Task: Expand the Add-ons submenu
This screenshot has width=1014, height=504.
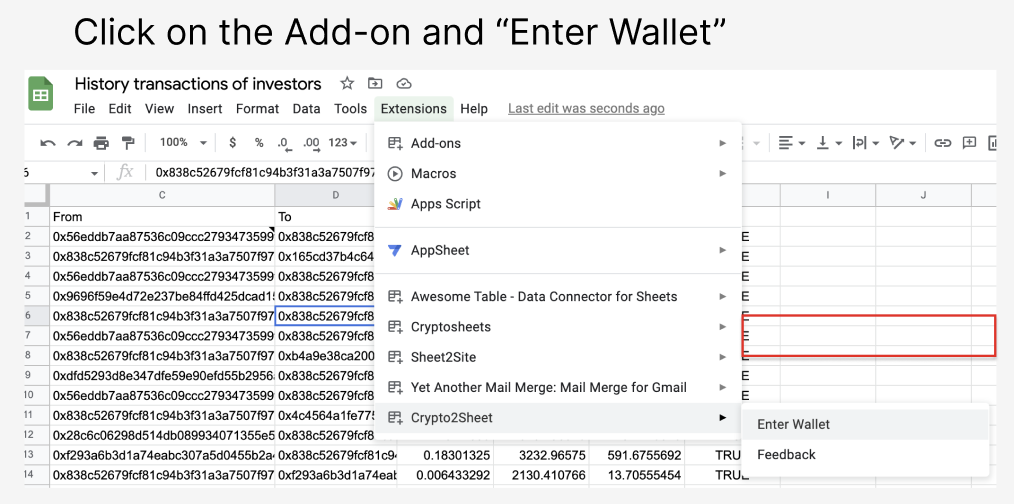Action: tap(557, 143)
